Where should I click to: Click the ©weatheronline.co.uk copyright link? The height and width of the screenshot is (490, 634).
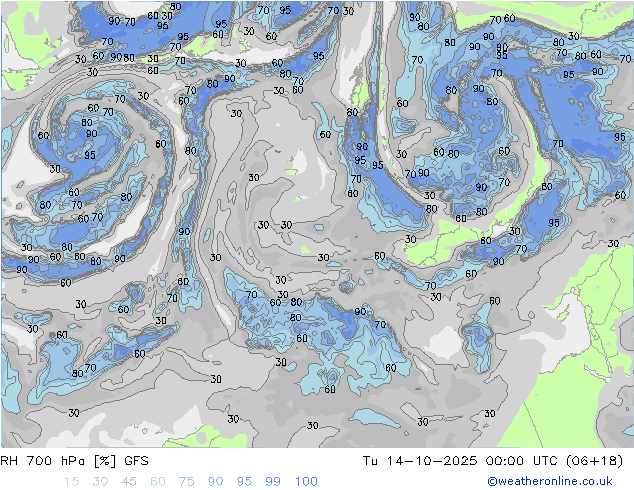pyautogui.click(x=550, y=481)
